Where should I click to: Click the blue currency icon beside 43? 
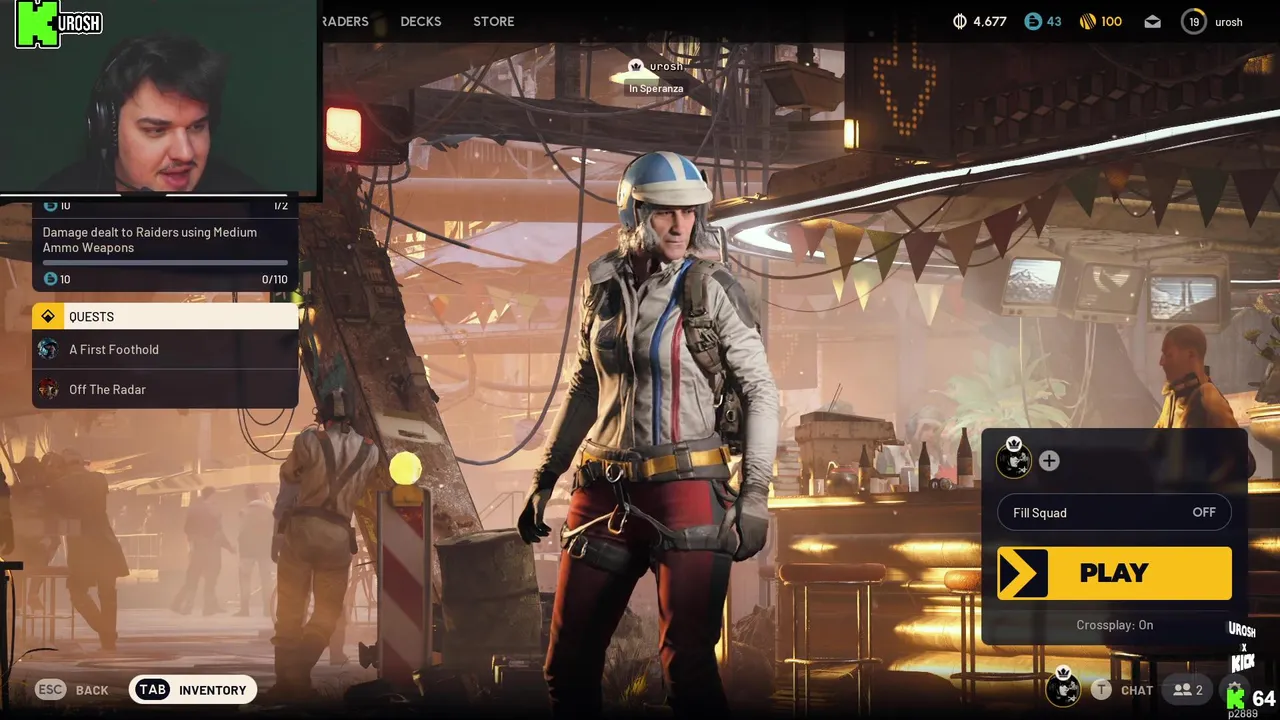tap(1033, 21)
